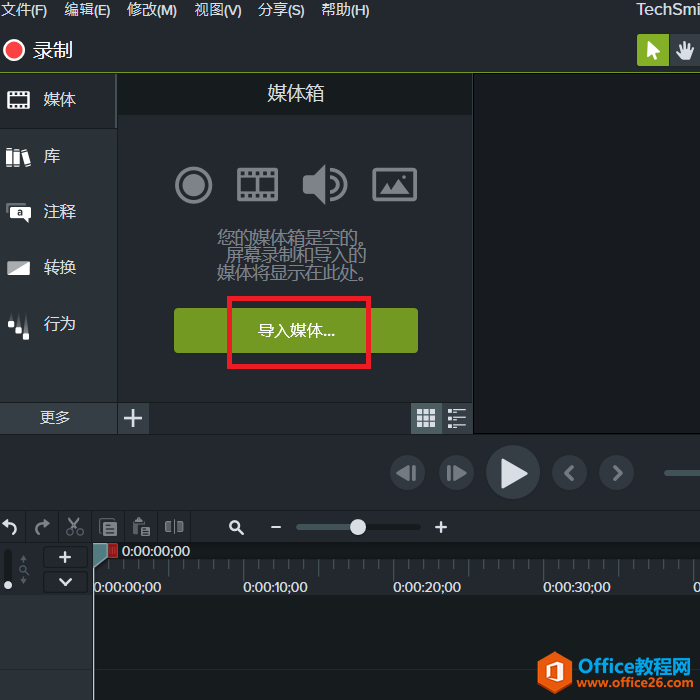The image size is (700, 700).
Task: Click the audio speaker icon in media bin
Action: [x=325, y=184]
